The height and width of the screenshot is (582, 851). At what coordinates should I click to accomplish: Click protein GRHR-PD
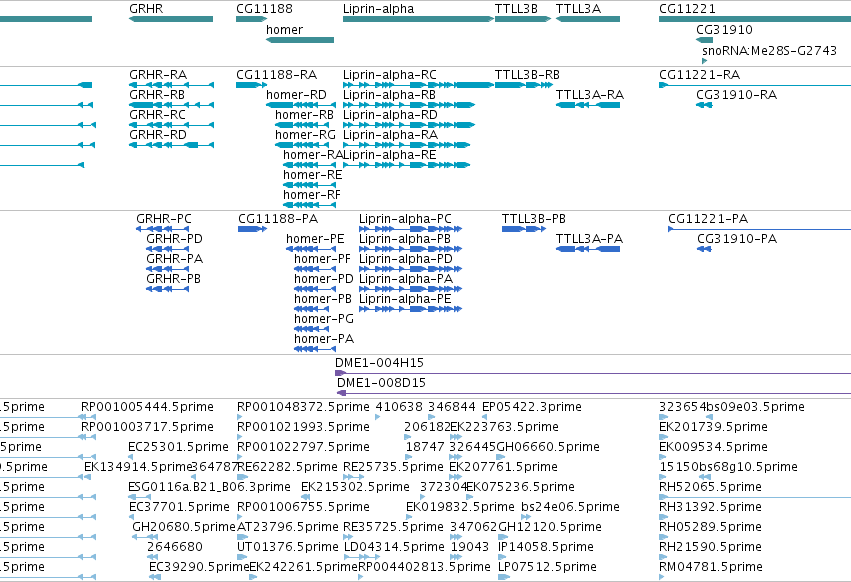click(167, 249)
